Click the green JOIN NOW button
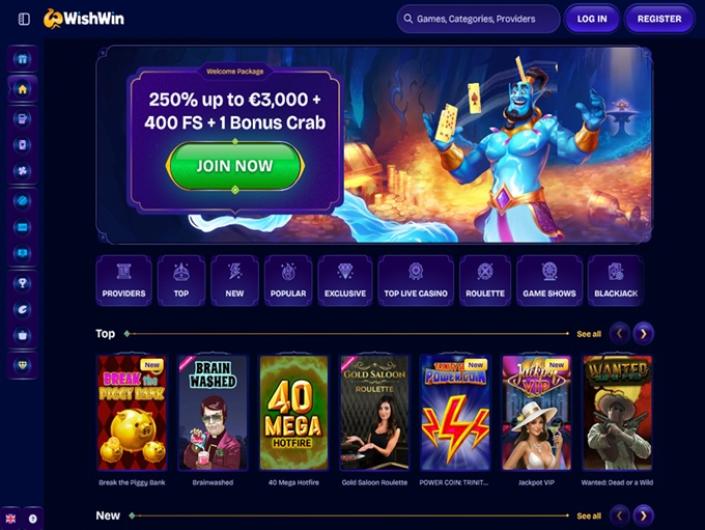Image resolution: width=705 pixels, height=530 pixels. coord(235,166)
